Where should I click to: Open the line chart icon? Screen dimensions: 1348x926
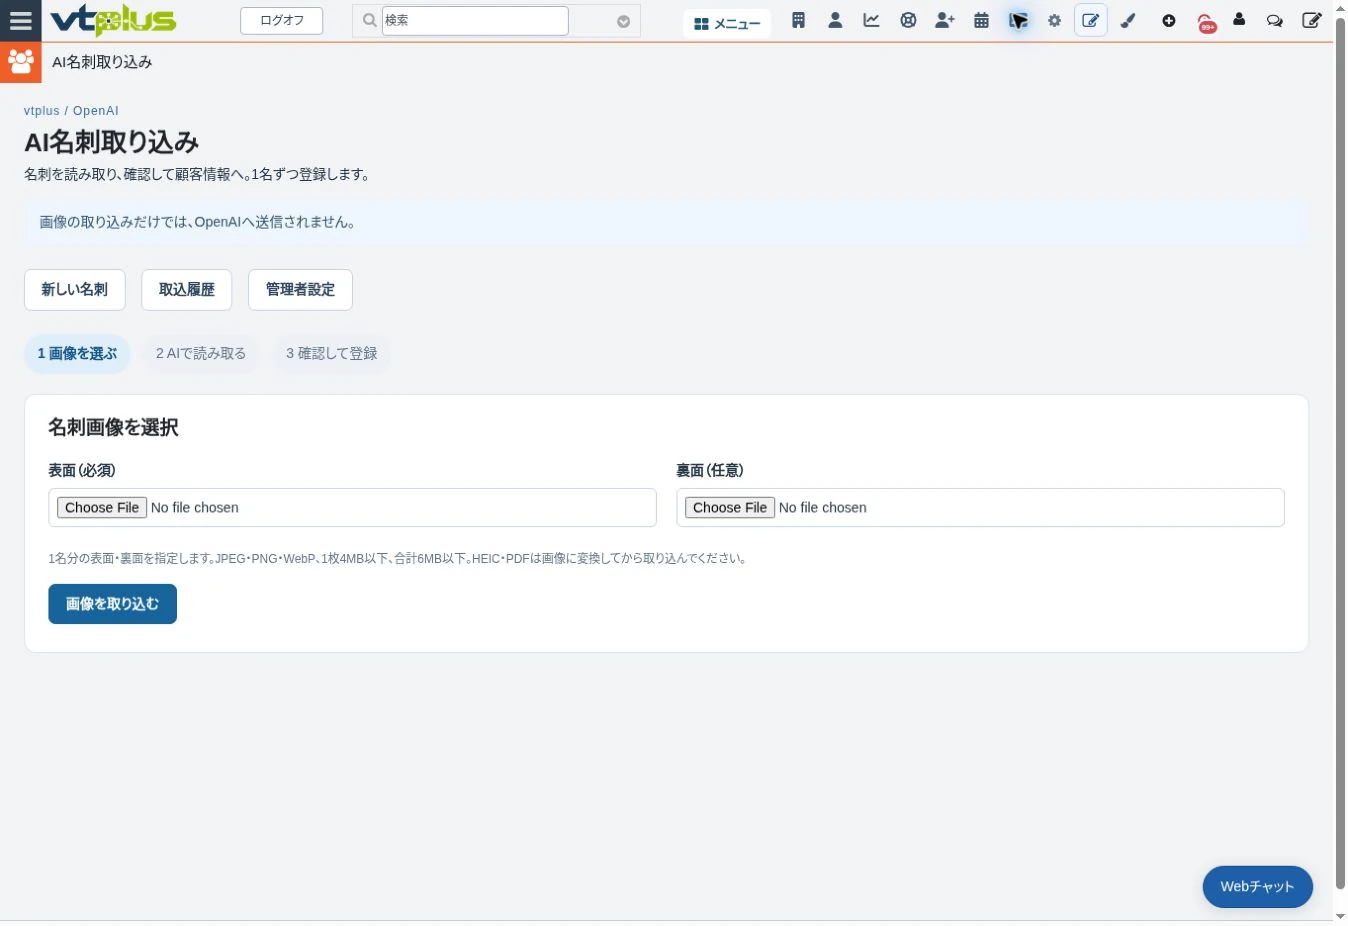871,20
